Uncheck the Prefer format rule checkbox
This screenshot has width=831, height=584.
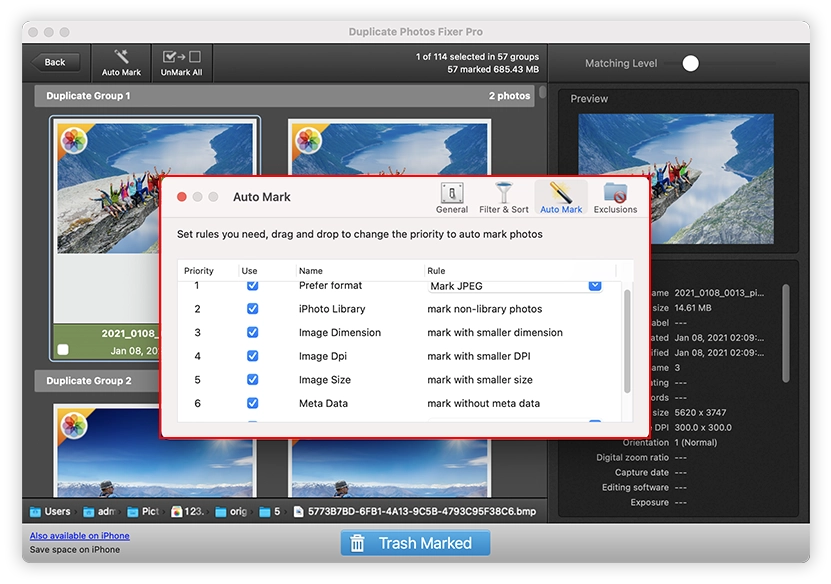[x=253, y=286]
